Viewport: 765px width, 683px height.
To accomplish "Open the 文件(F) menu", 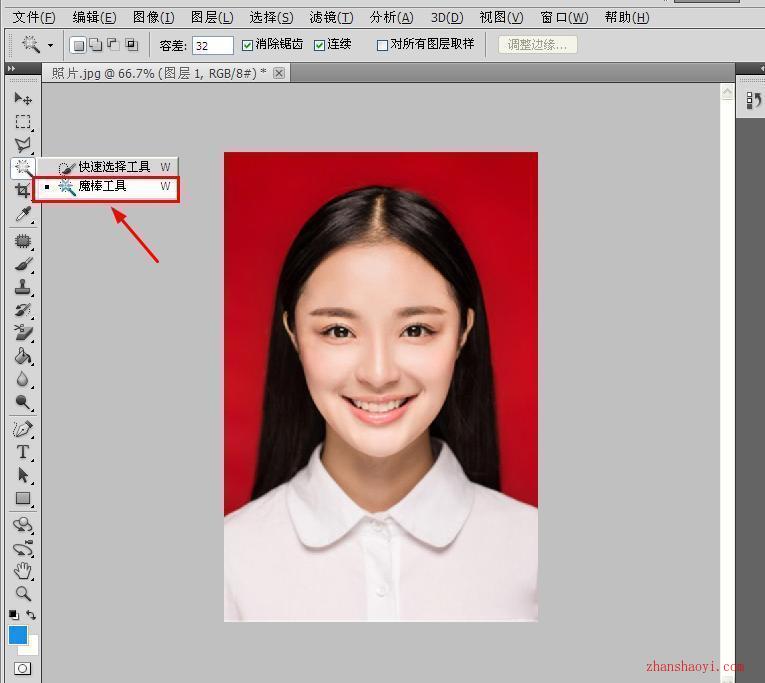I will [34, 18].
